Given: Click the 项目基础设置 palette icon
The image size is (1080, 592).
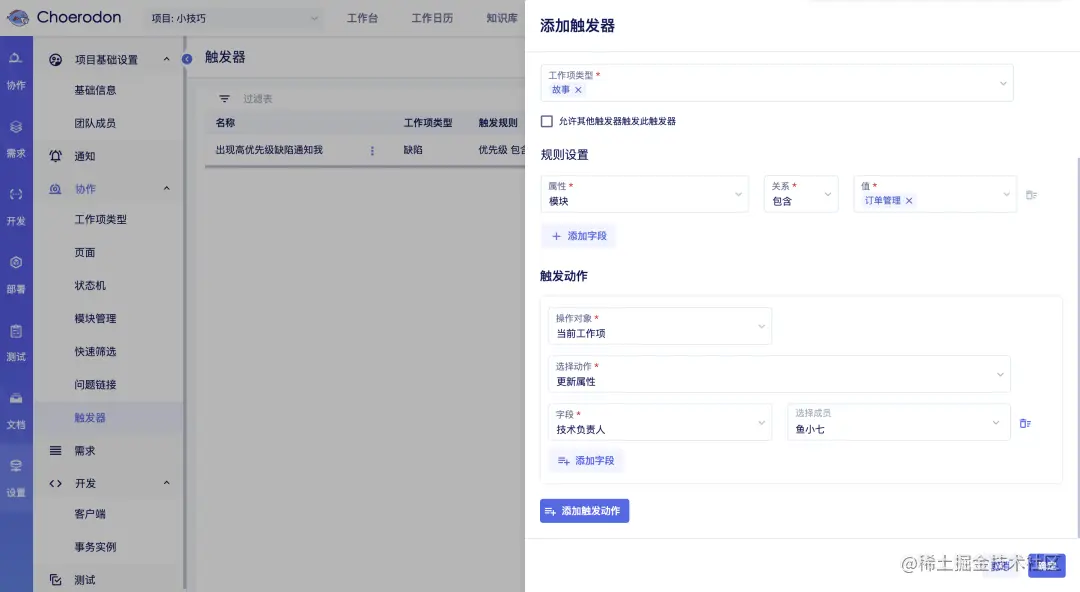Looking at the screenshot, I should tap(56, 60).
